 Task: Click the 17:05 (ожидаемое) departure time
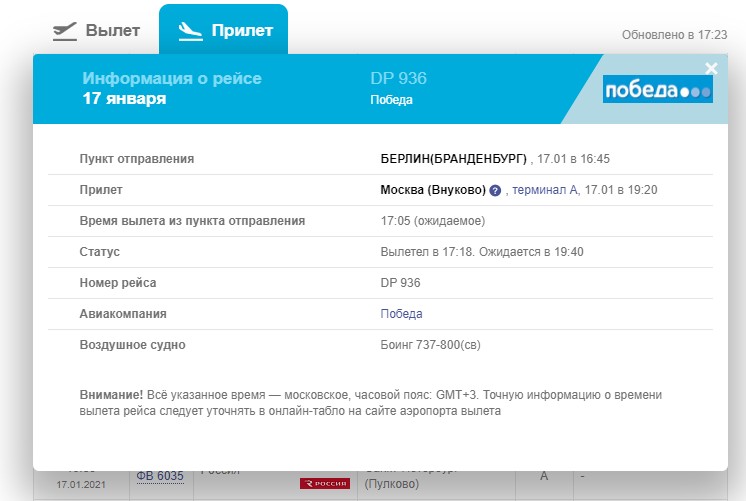click(432, 221)
